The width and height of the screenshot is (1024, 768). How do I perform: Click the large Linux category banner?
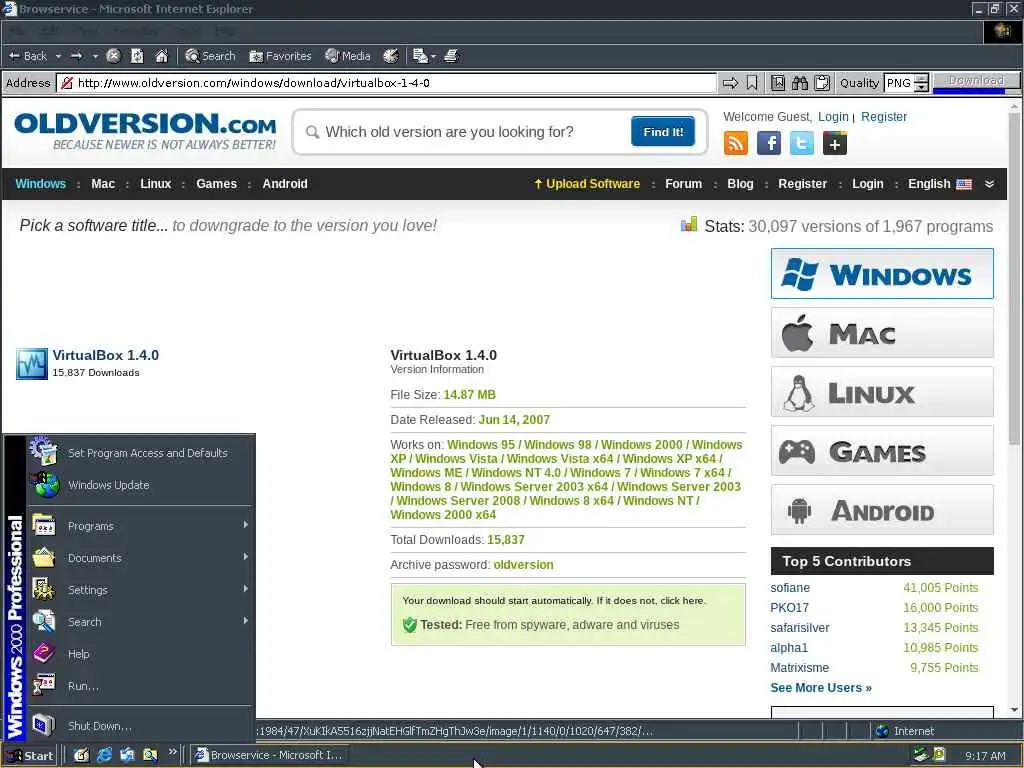point(882,392)
